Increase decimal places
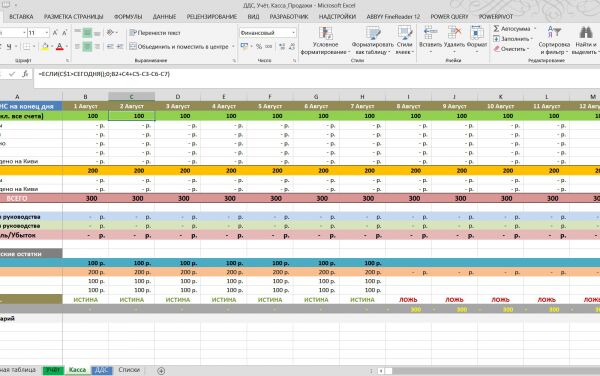 tap(282, 47)
